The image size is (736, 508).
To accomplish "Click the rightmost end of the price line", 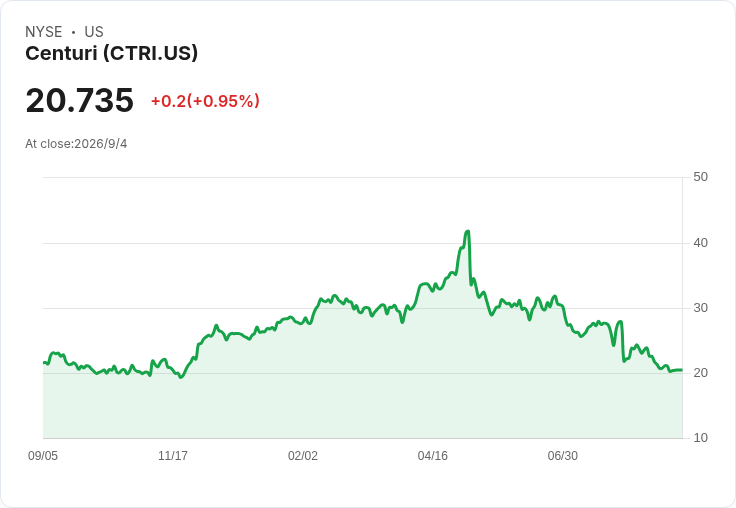I will pyautogui.click(x=682, y=370).
